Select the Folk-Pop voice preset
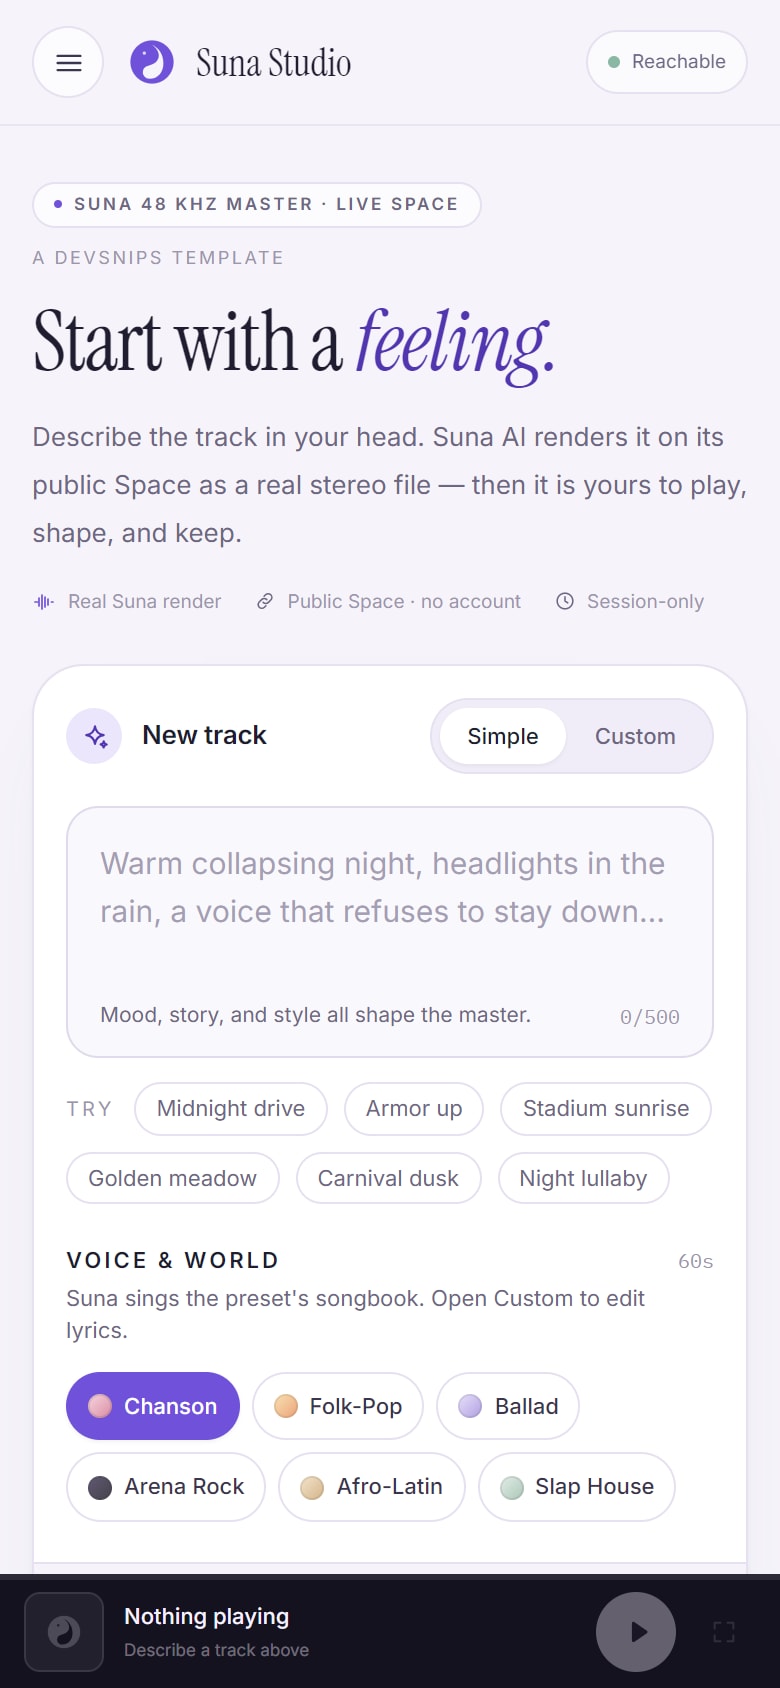Screen dimensions: 780x1688 338,1406
